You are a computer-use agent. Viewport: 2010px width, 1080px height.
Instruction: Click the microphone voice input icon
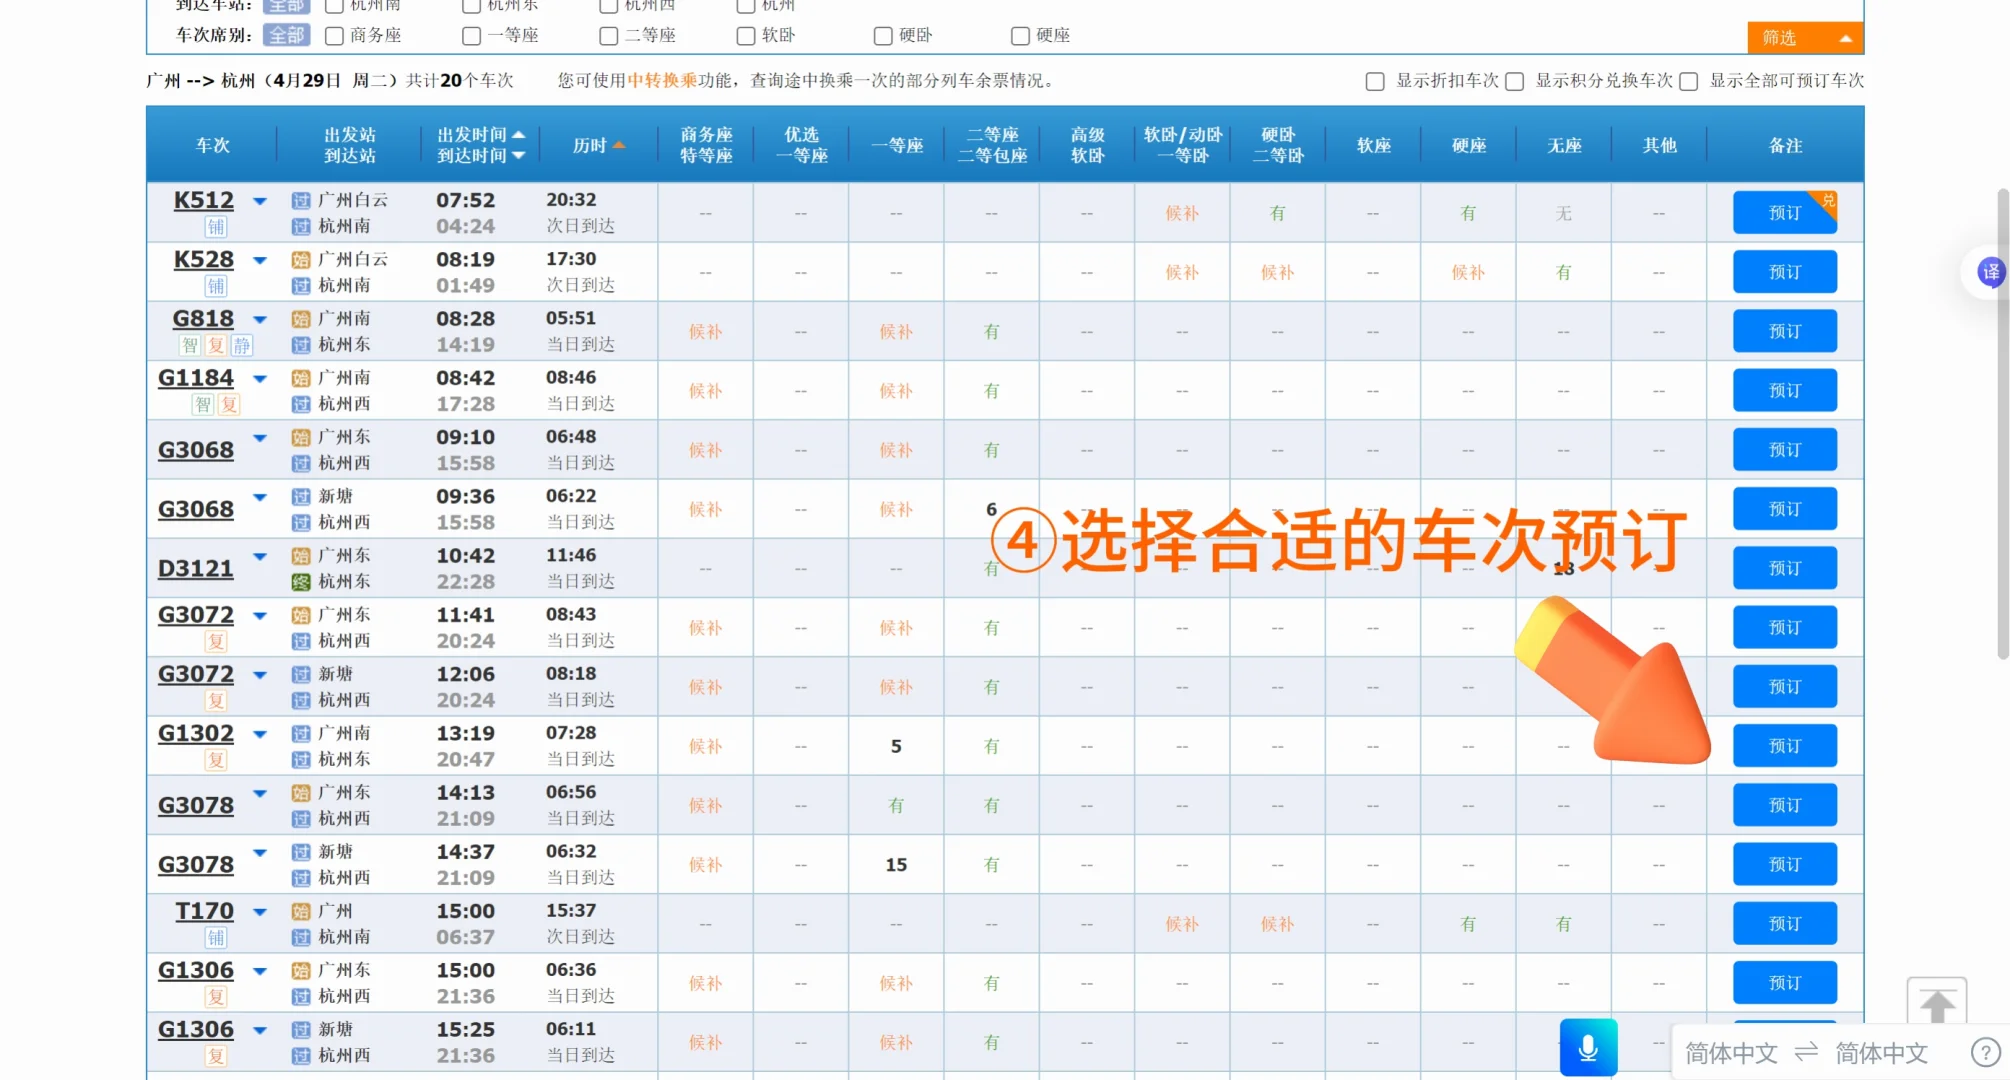click(1588, 1047)
